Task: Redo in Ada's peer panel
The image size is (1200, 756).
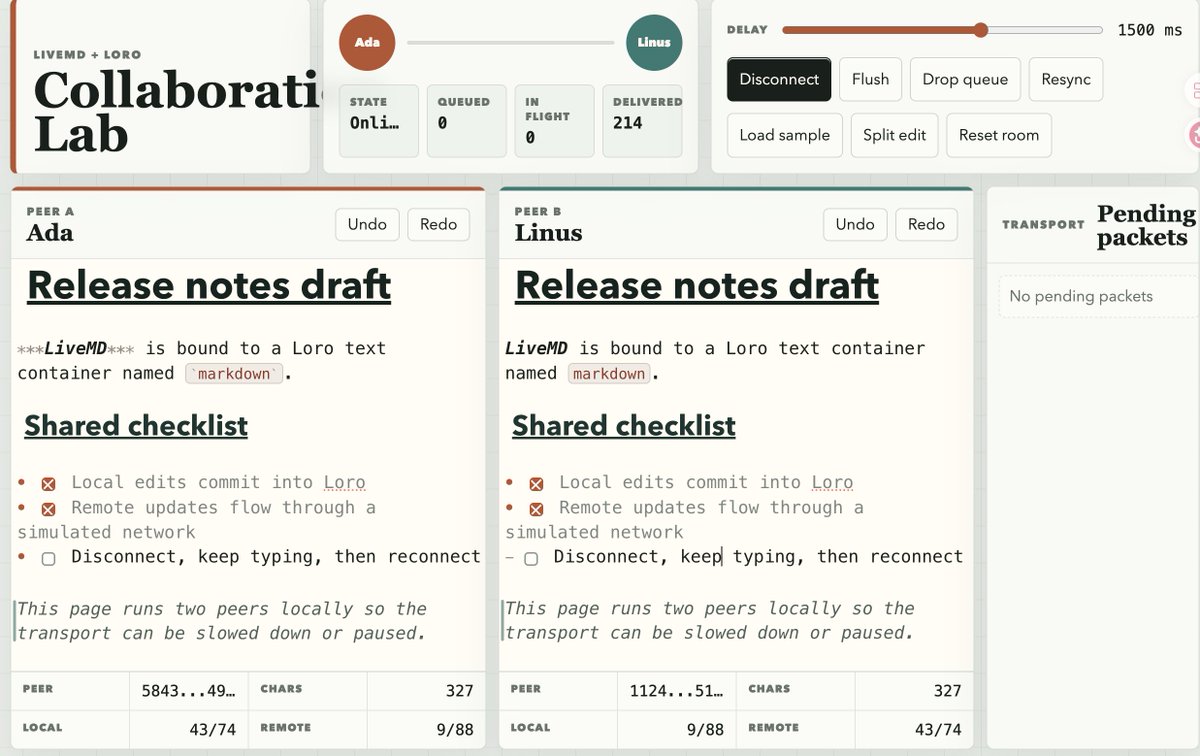Action: 438,224
